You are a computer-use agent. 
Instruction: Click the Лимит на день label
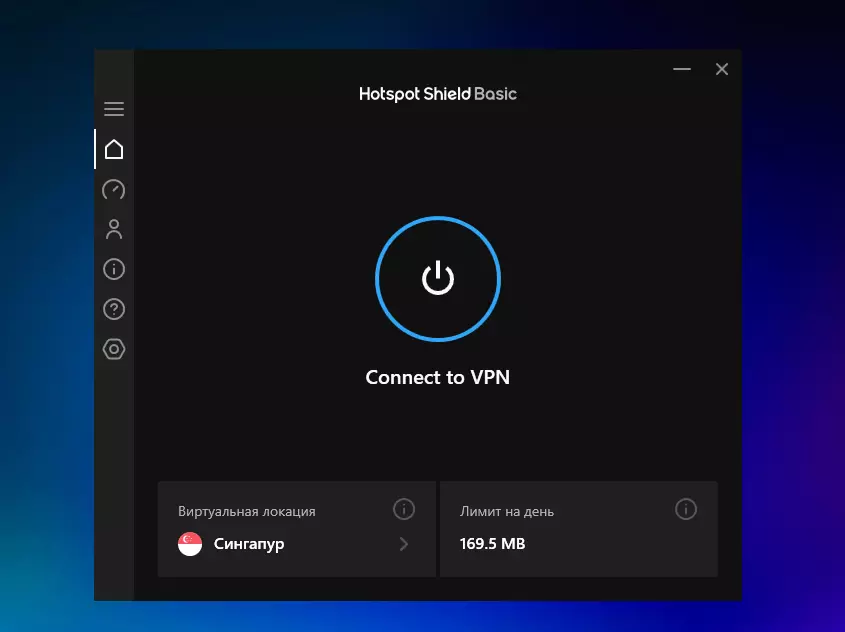pyautogui.click(x=507, y=511)
